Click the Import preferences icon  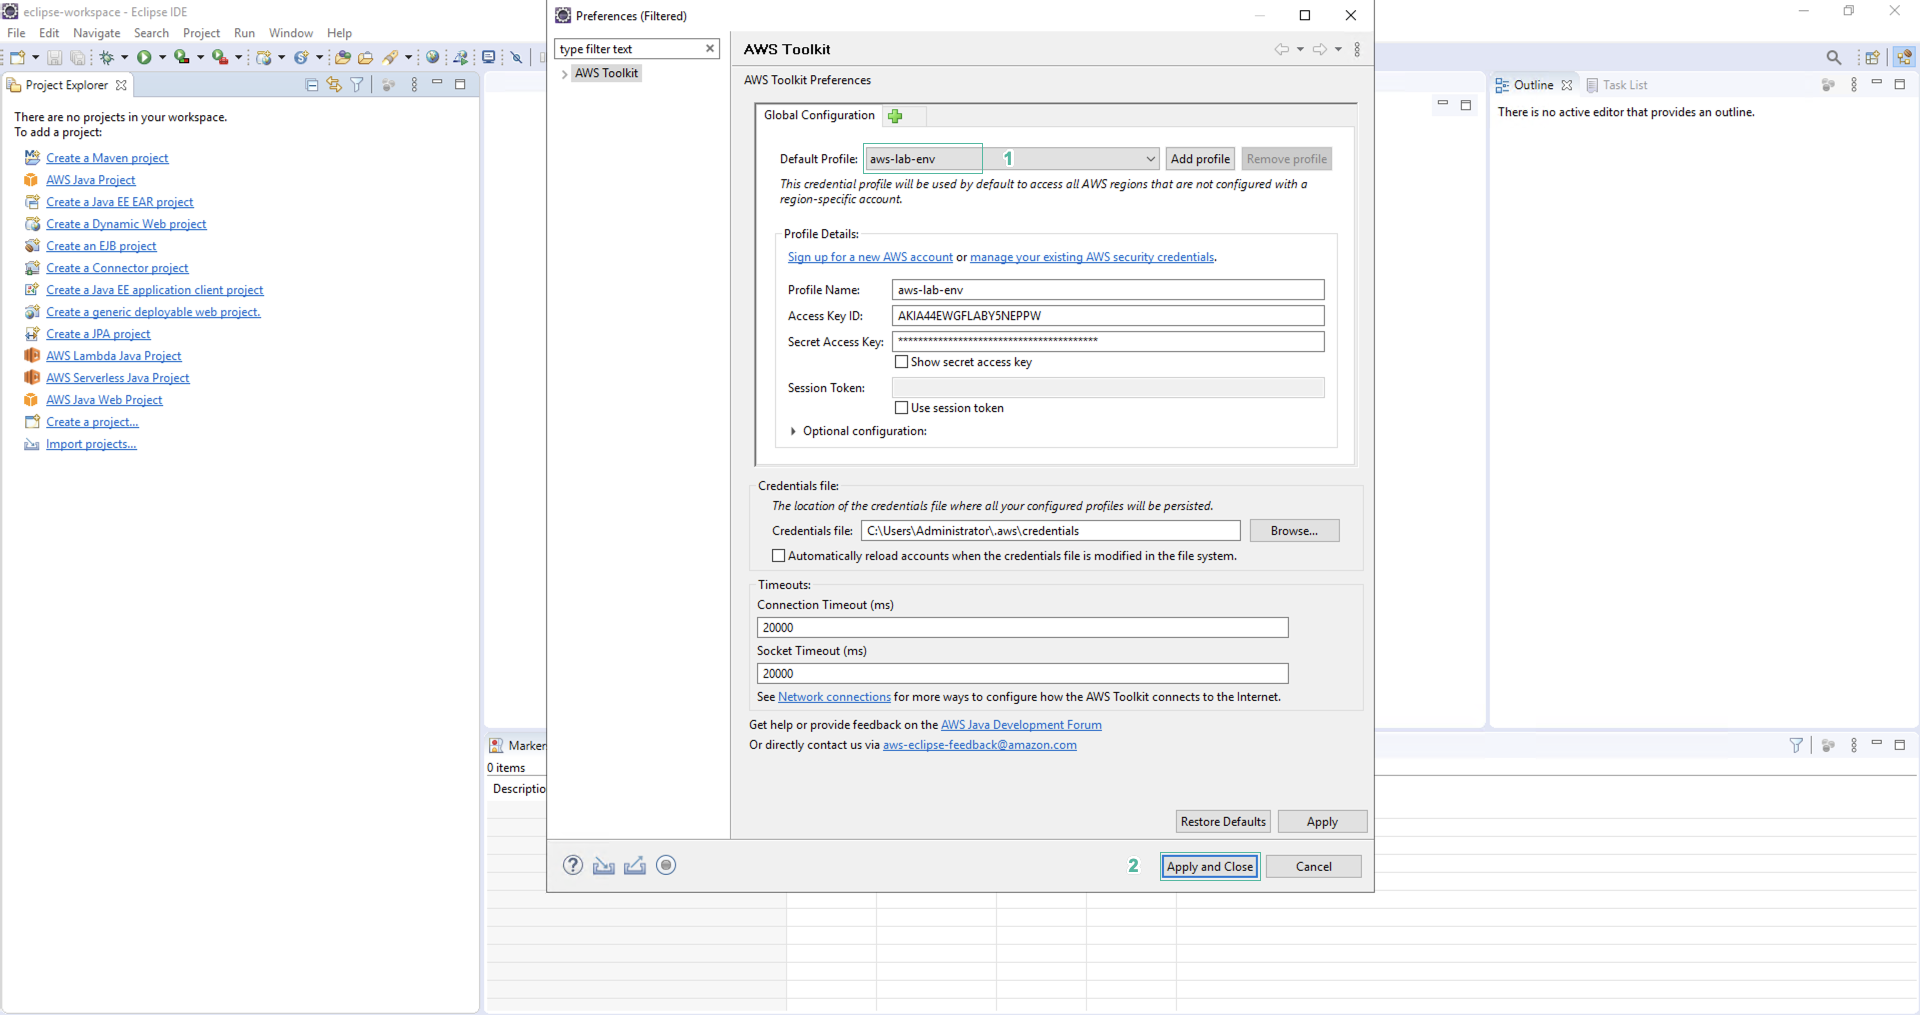[604, 865]
